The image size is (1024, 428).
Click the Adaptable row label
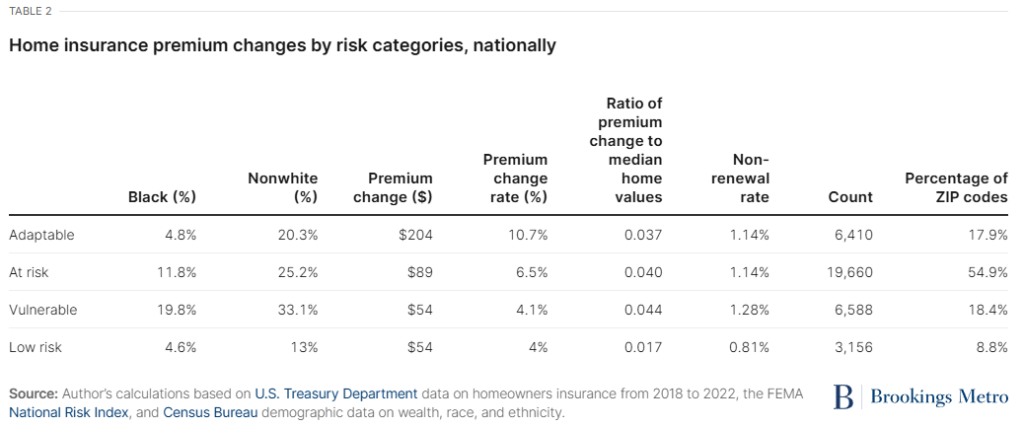click(x=41, y=234)
